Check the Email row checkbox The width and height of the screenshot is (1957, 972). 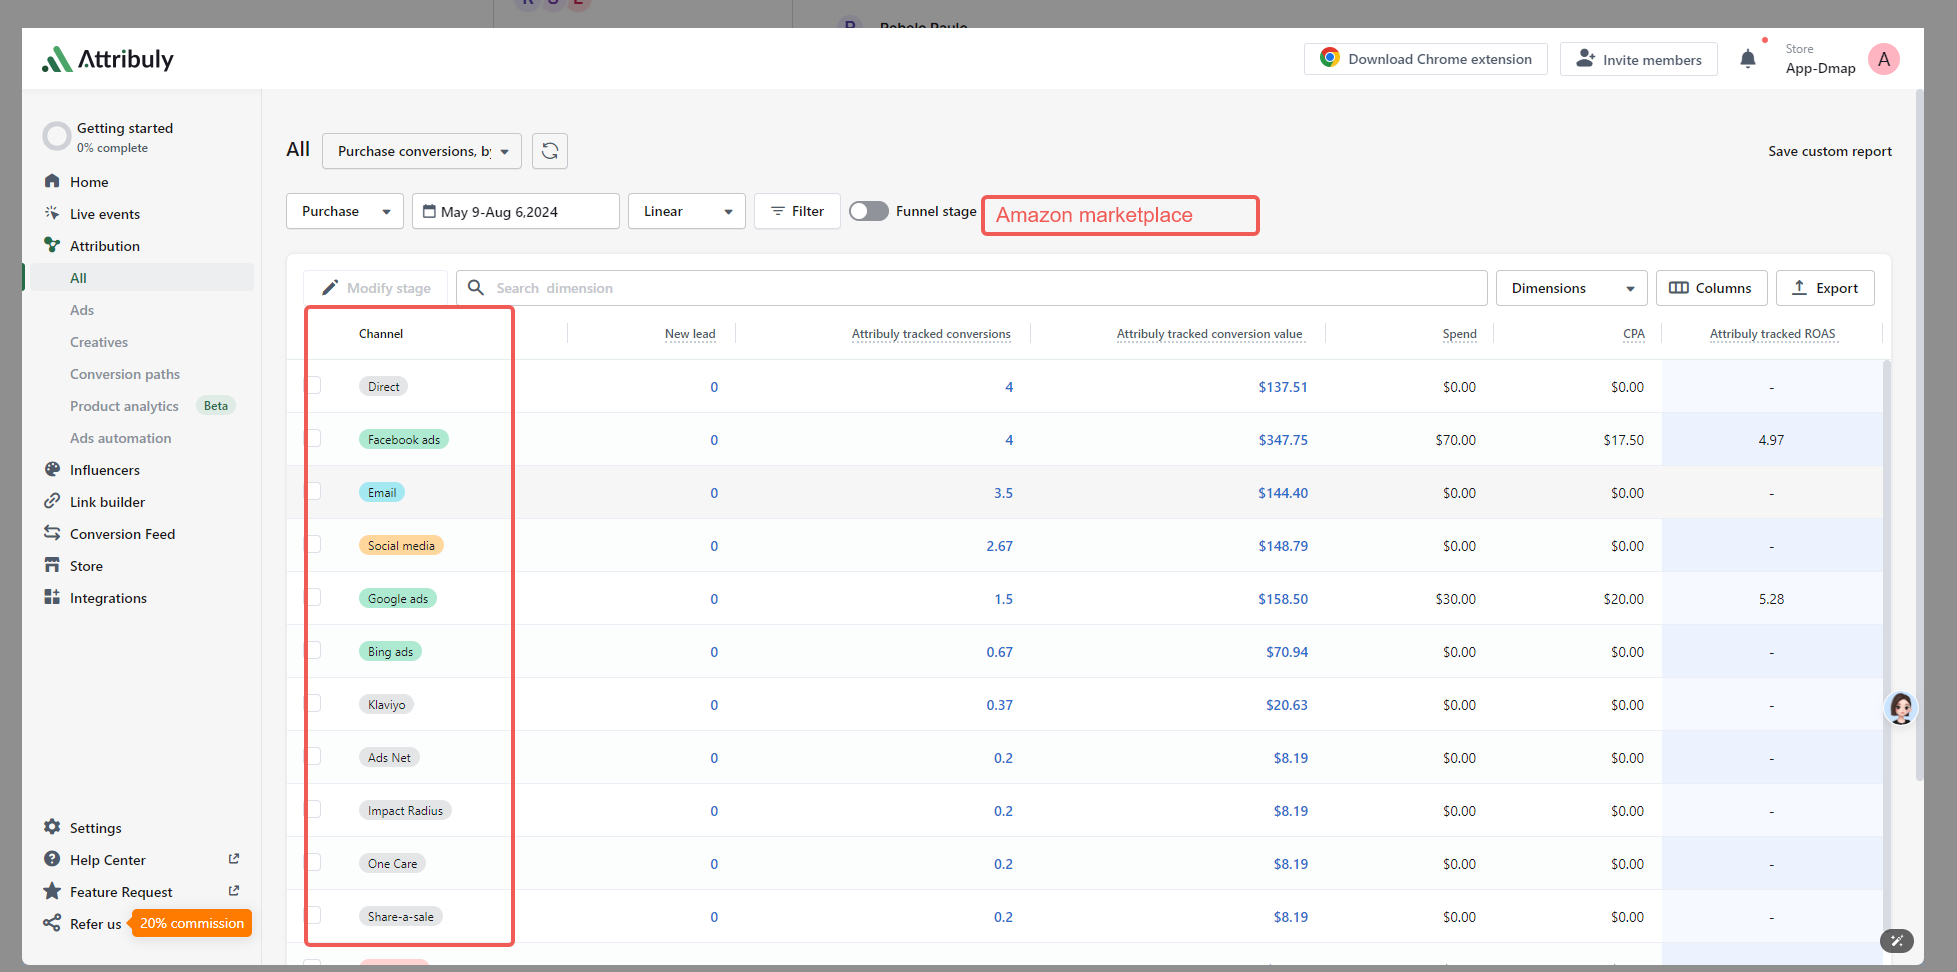[x=314, y=492]
